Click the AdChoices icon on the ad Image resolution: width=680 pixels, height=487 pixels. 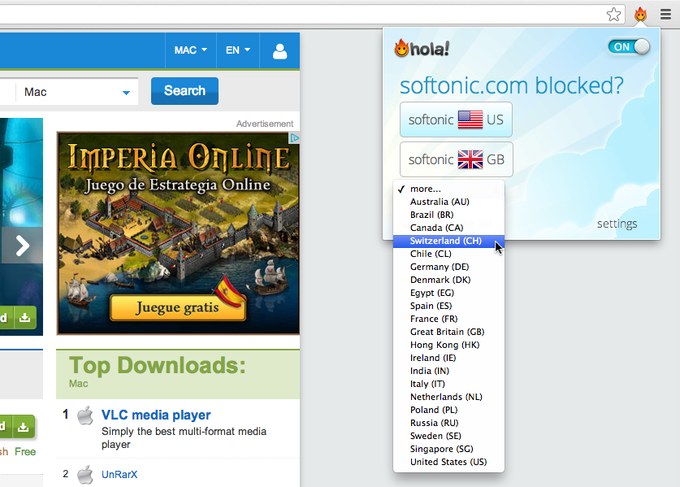pos(294,138)
